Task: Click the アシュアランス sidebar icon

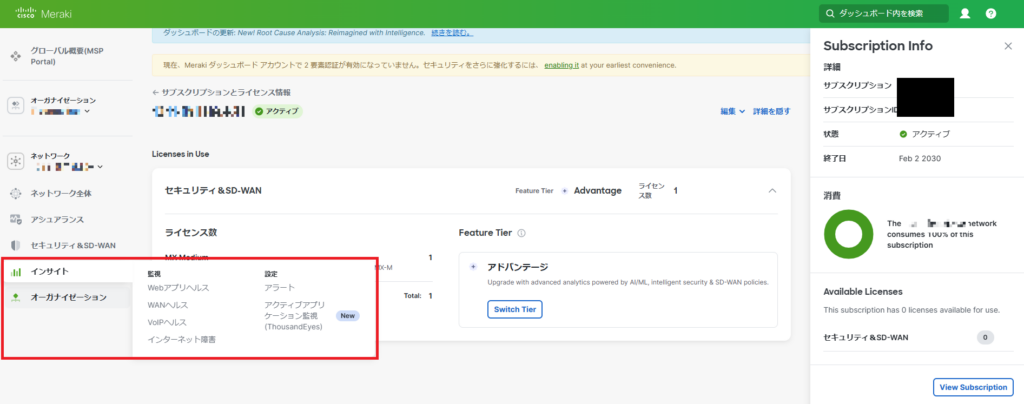Action: tap(16, 219)
